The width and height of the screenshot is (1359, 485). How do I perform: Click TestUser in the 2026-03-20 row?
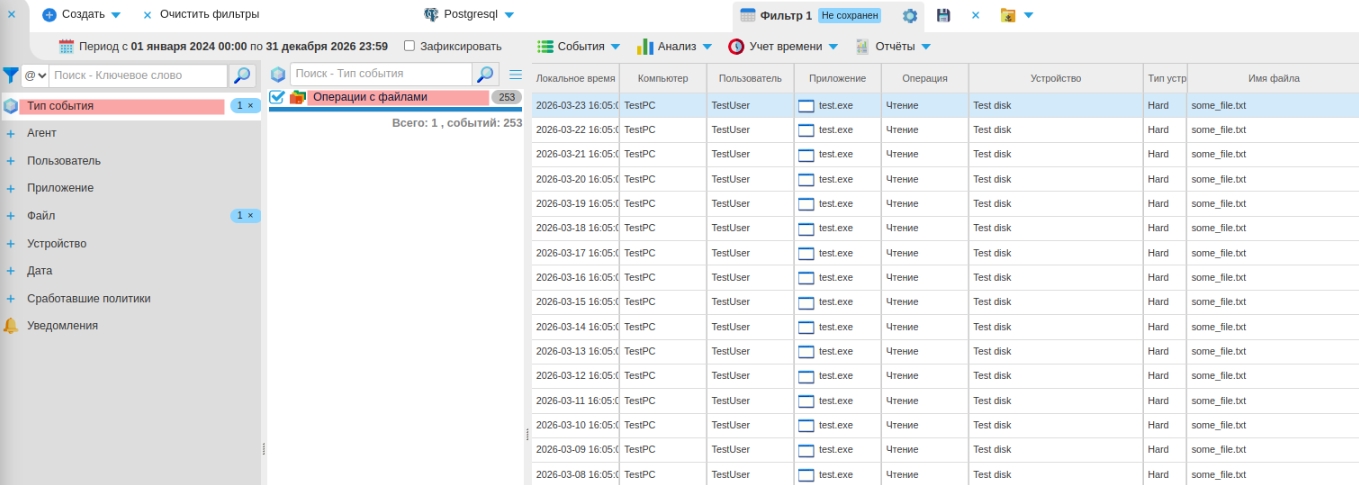coord(731,179)
